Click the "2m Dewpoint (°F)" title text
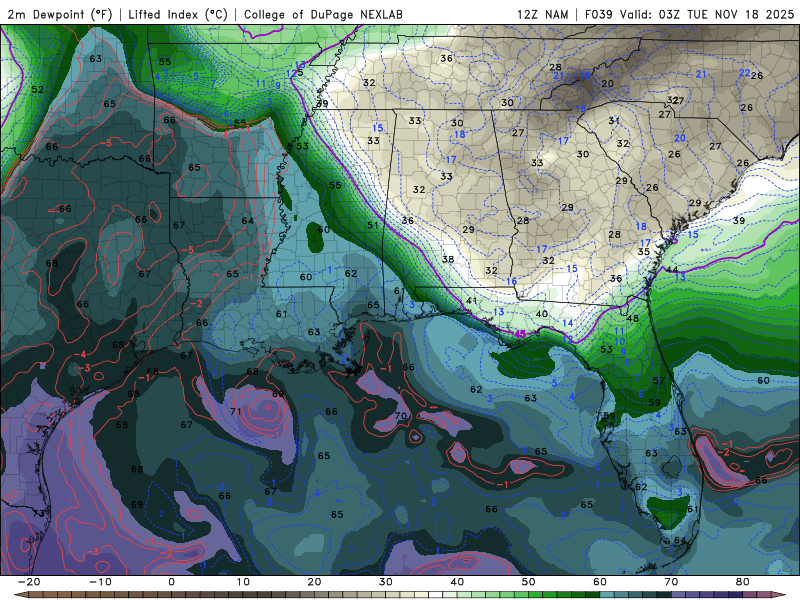Image resolution: width=800 pixels, height=600 pixels. (x=59, y=14)
